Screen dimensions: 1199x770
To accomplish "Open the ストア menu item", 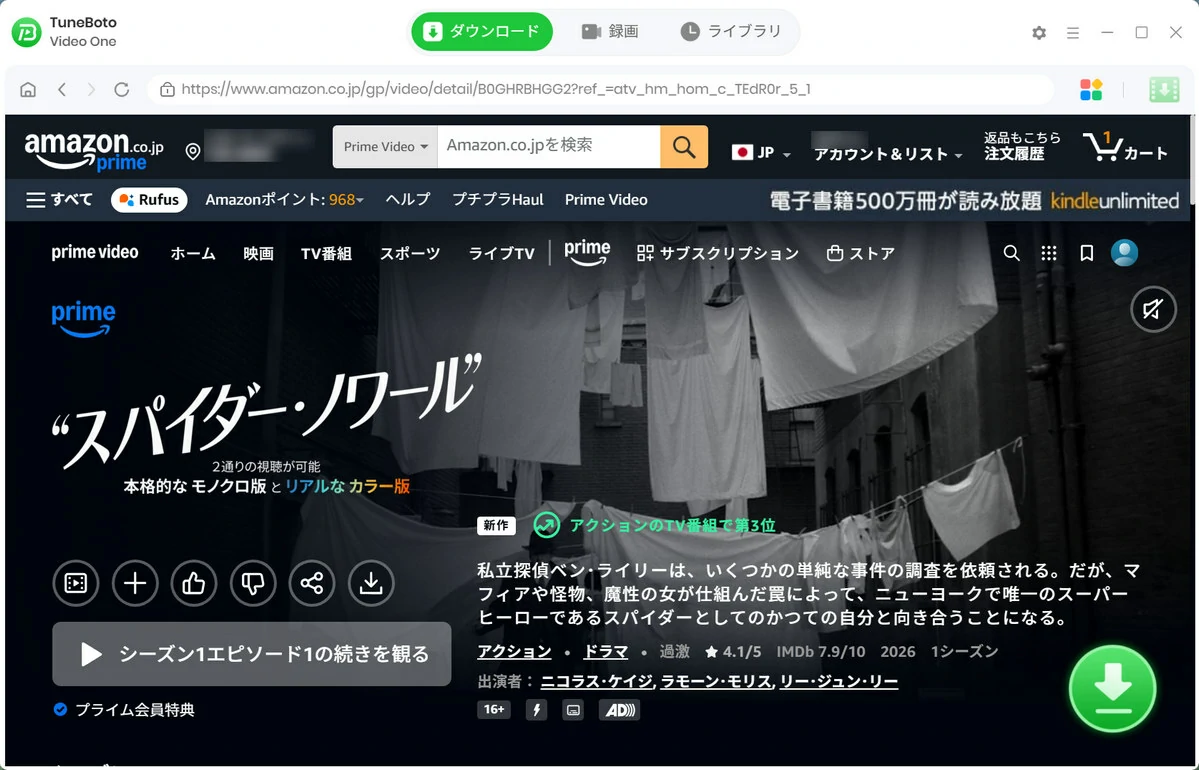I will [860, 254].
